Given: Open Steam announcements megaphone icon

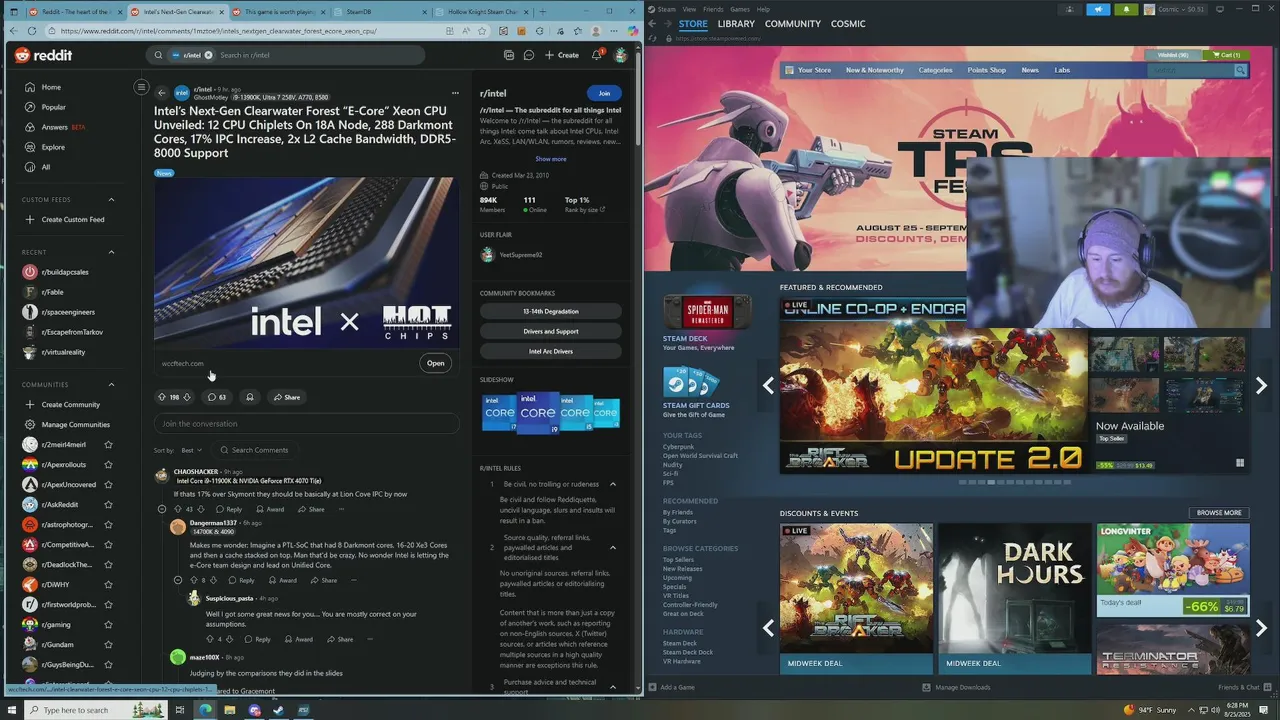Looking at the screenshot, I should [x=1098, y=9].
